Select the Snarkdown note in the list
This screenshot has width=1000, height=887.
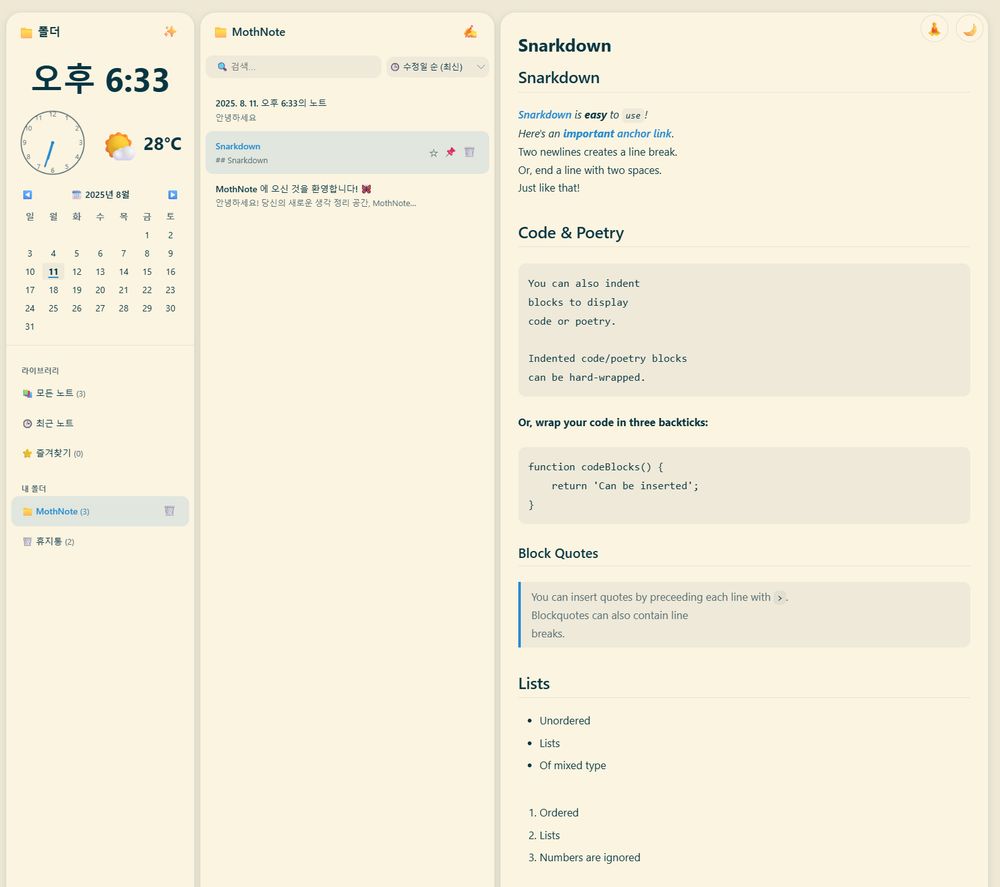pos(347,152)
